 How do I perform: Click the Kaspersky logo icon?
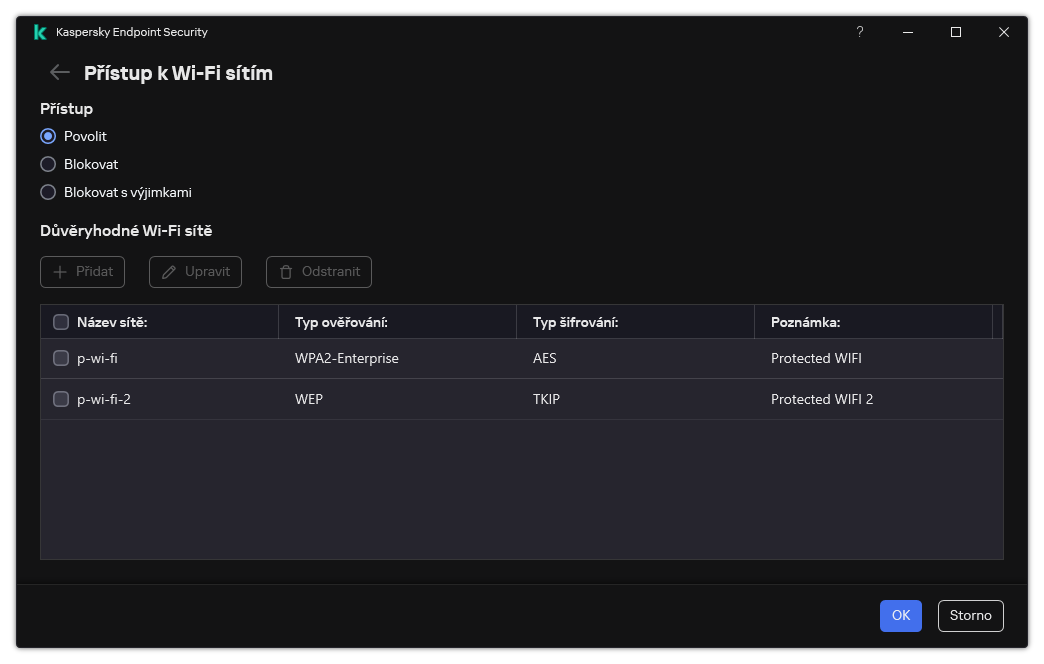tap(40, 32)
